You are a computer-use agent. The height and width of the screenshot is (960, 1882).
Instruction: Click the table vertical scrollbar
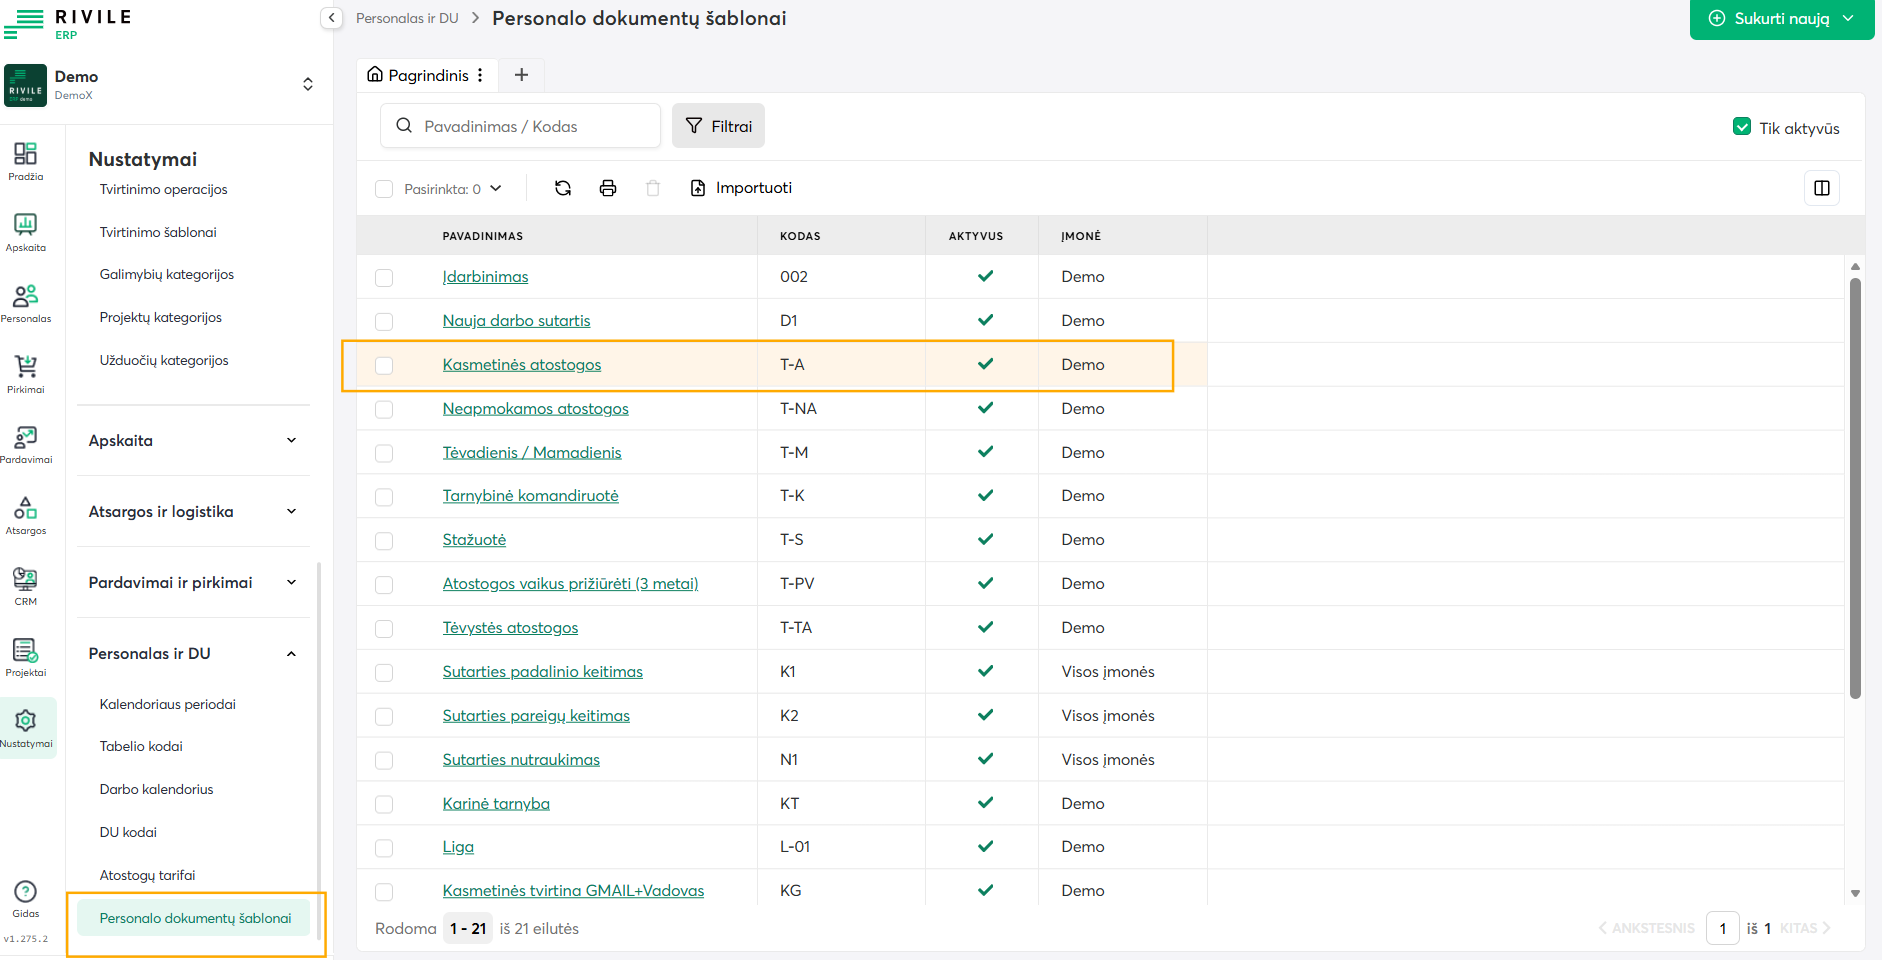pos(1855,489)
